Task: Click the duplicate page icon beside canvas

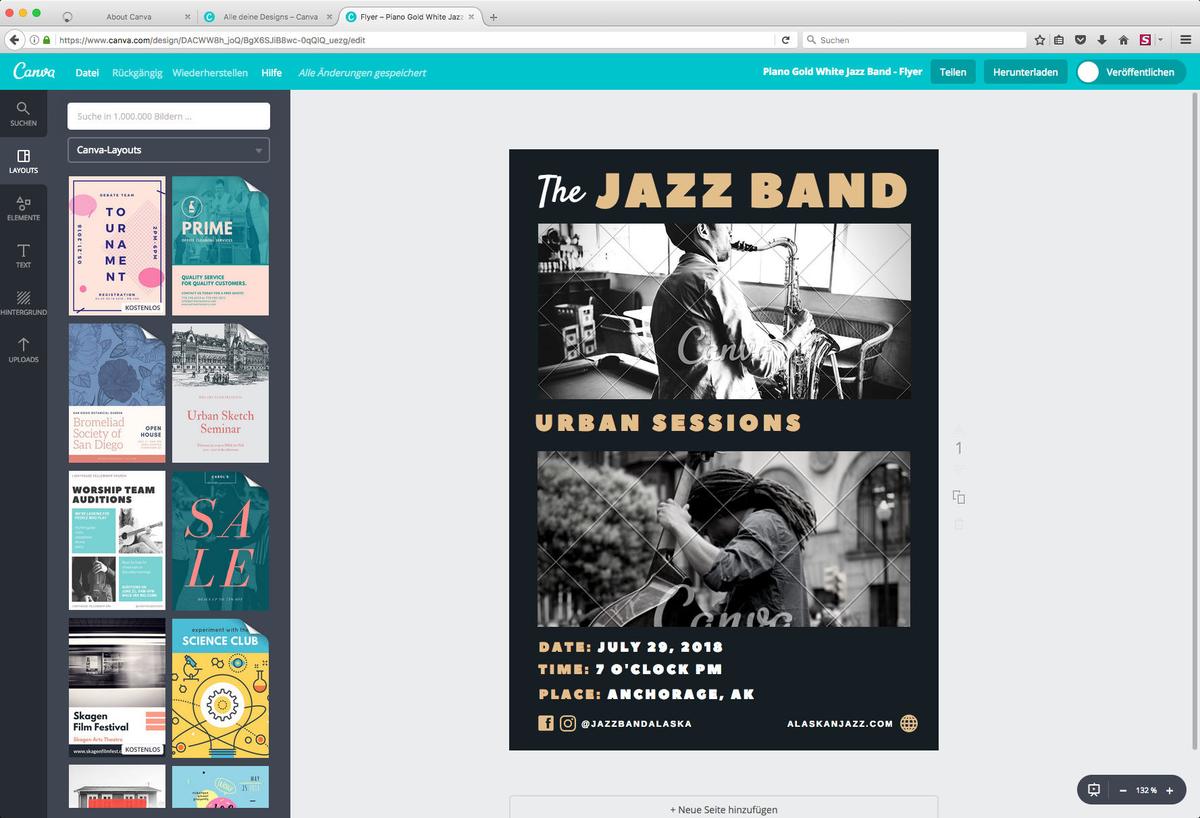Action: [x=959, y=497]
